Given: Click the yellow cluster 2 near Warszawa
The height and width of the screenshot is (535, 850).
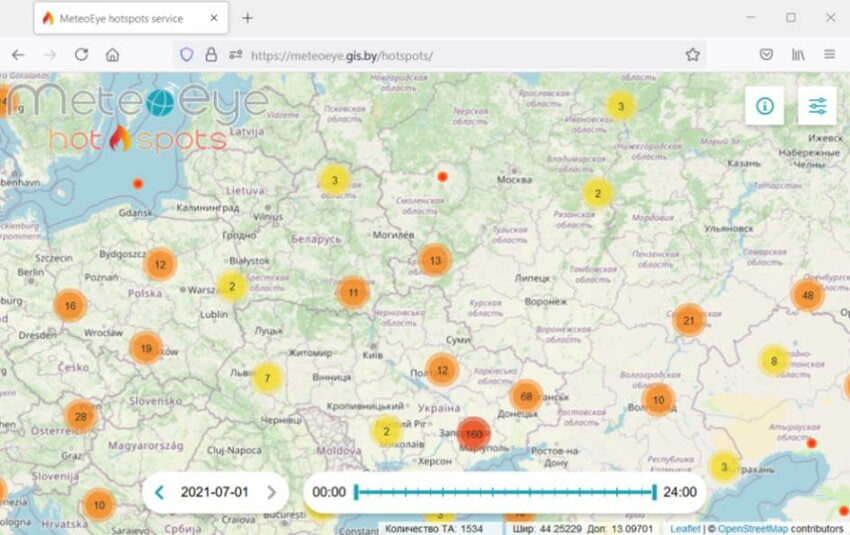Looking at the screenshot, I should pyautogui.click(x=232, y=287).
